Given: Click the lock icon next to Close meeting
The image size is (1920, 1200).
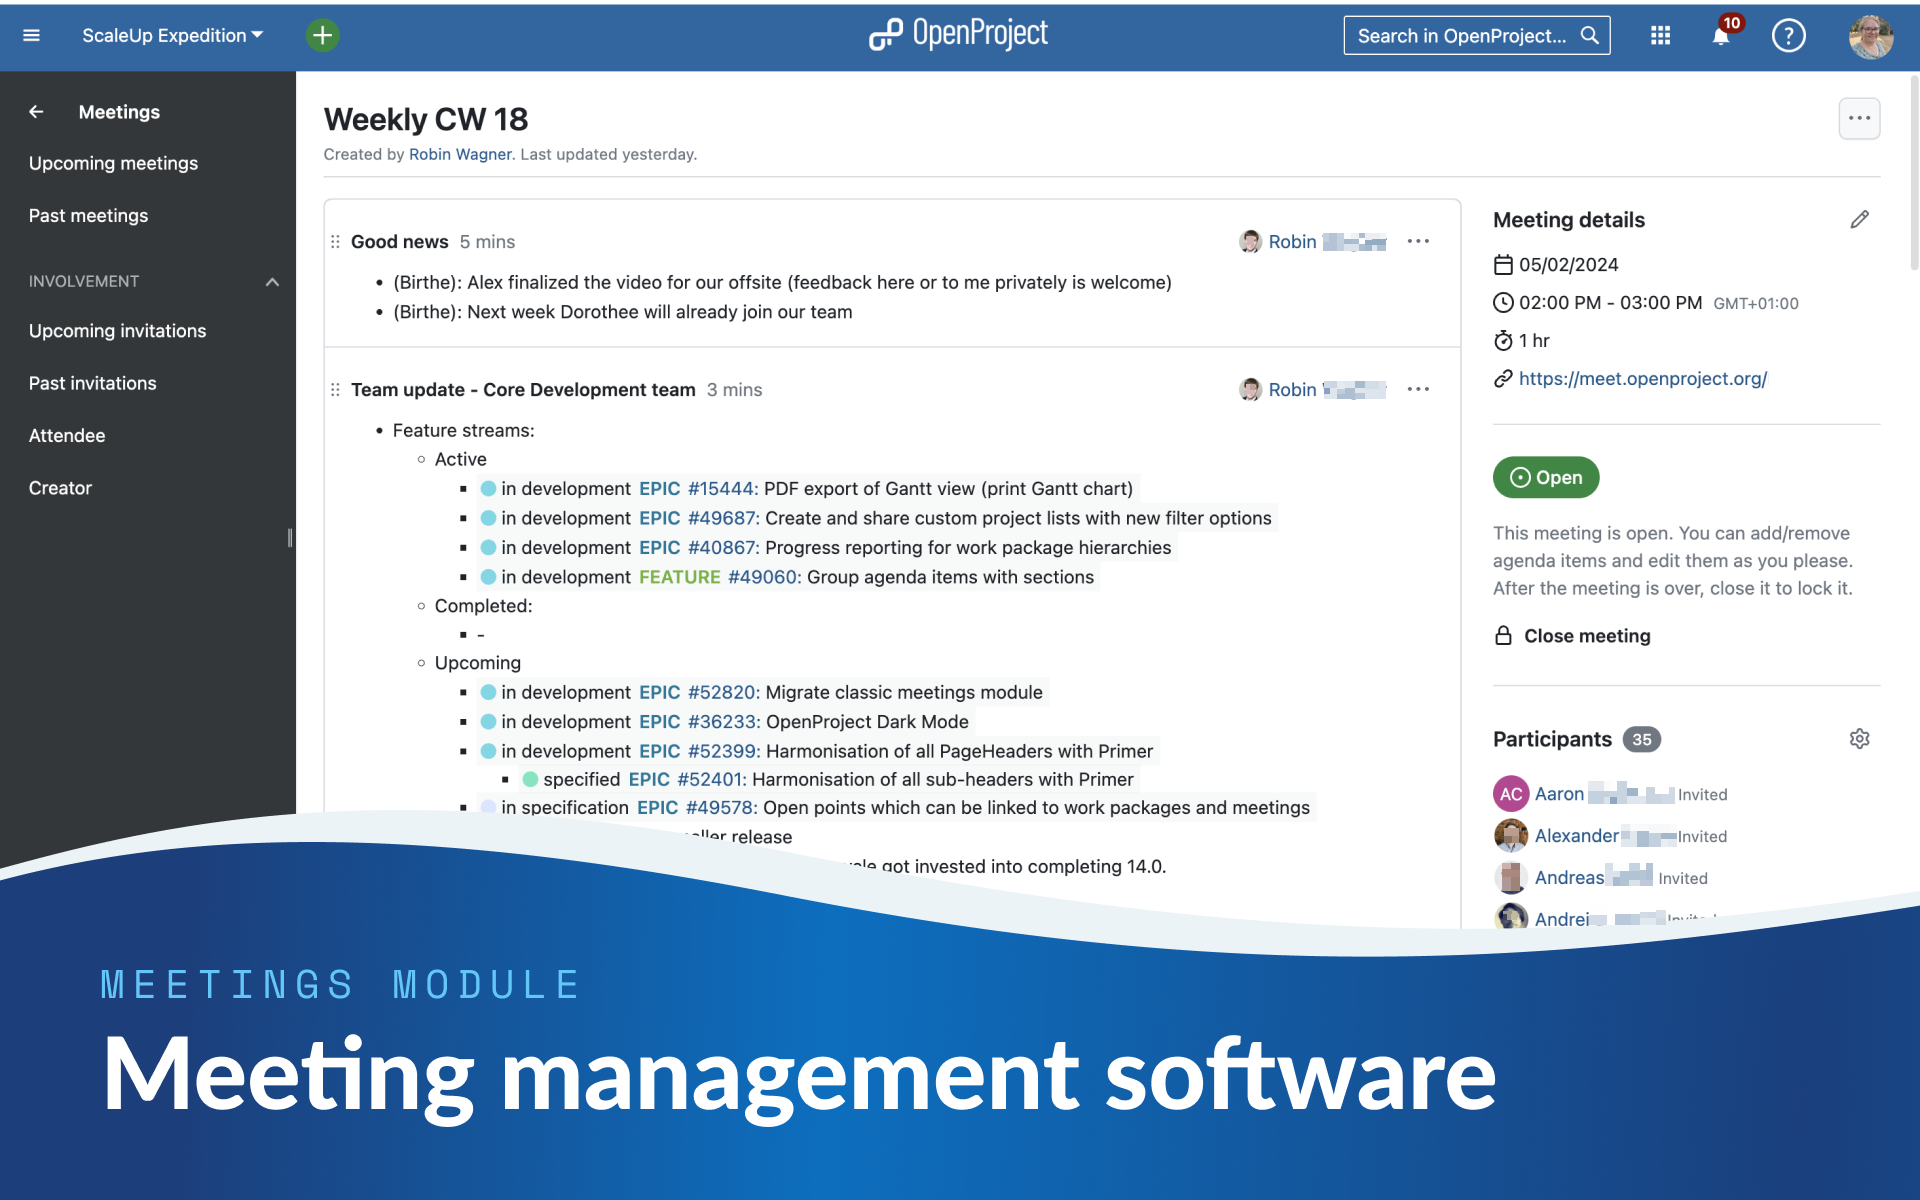Looking at the screenshot, I should coord(1503,633).
